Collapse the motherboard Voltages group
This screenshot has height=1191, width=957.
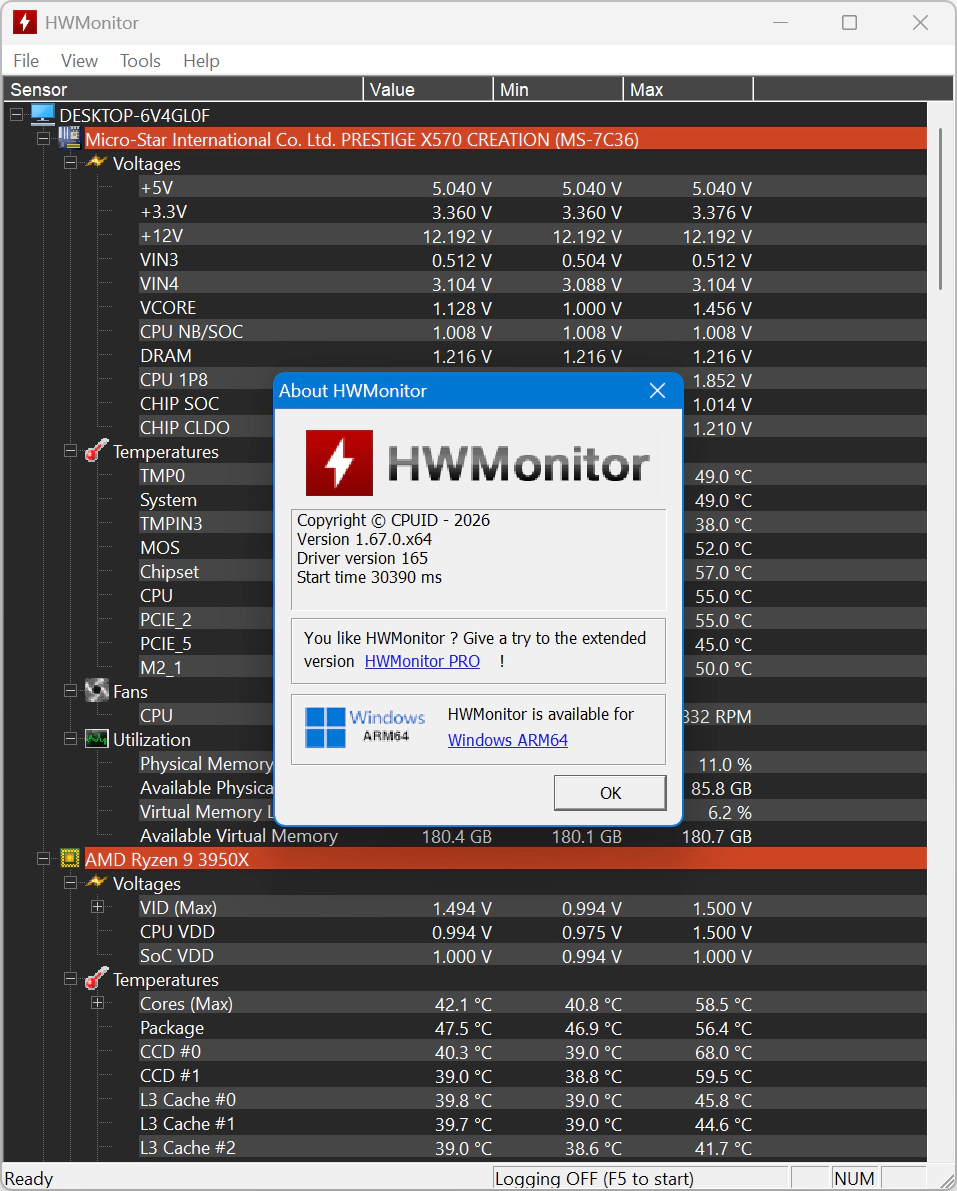point(71,163)
